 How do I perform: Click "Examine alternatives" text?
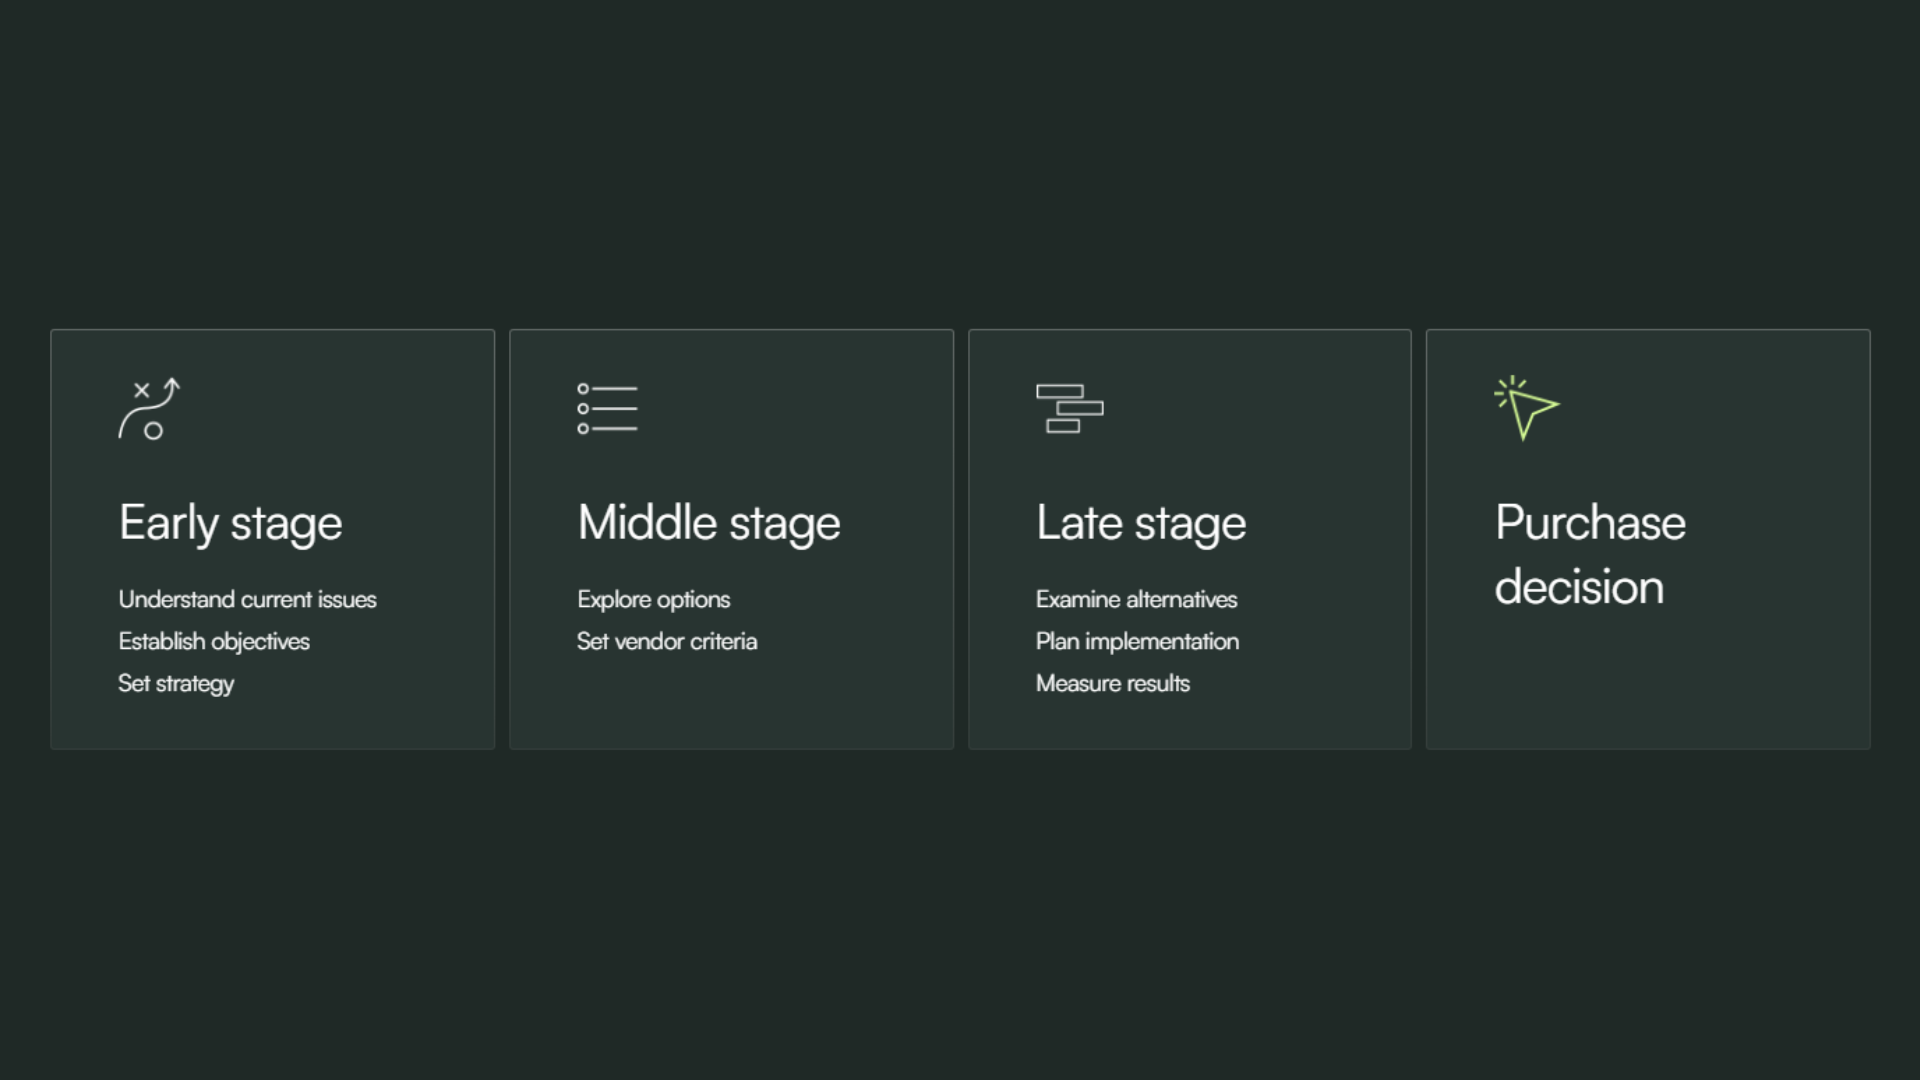[x=1136, y=599]
